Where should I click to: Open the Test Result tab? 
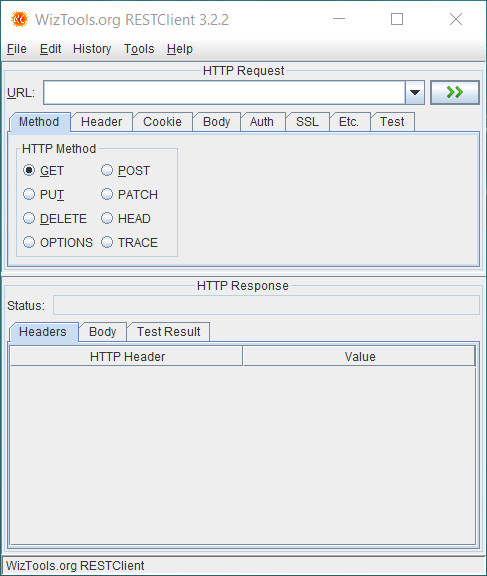tap(169, 332)
